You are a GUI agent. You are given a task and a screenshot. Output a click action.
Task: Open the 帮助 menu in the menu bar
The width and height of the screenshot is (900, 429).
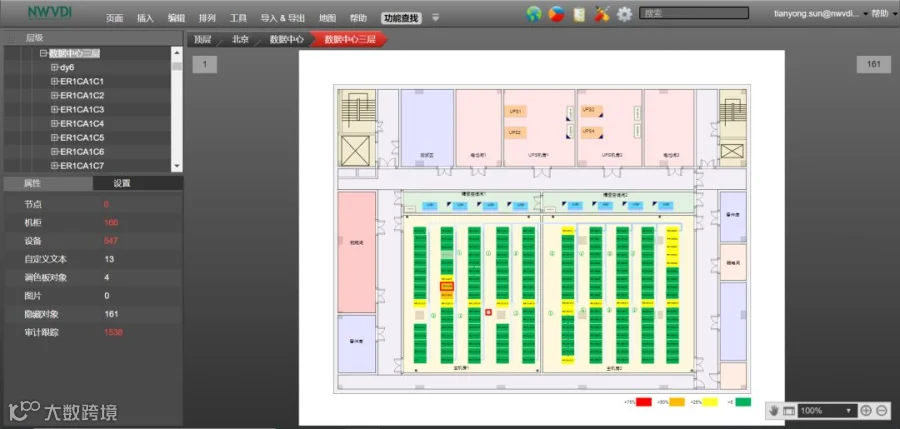point(358,18)
